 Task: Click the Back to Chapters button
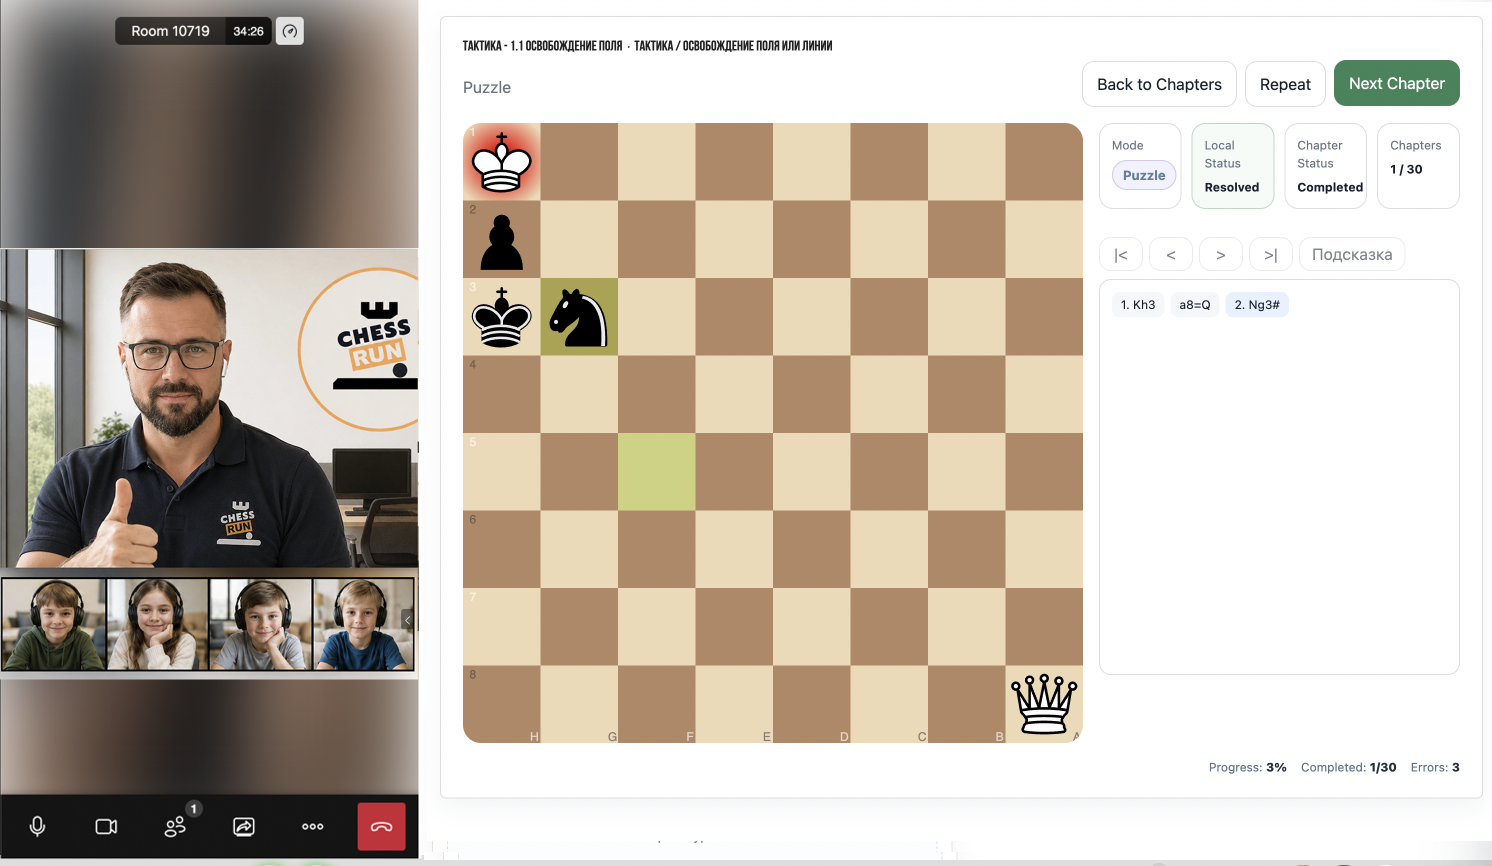(x=1160, y=84)
